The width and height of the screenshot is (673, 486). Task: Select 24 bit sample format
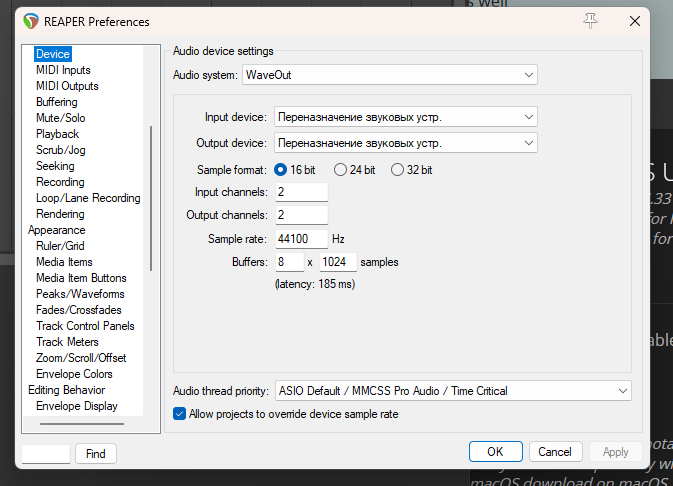coord(341,170)
